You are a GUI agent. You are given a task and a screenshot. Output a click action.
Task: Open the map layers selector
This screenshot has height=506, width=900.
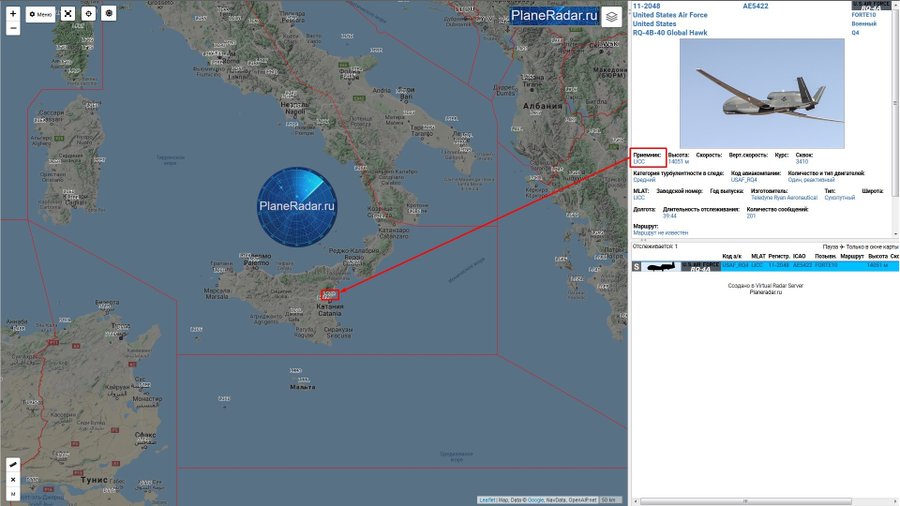pos(612,17)
